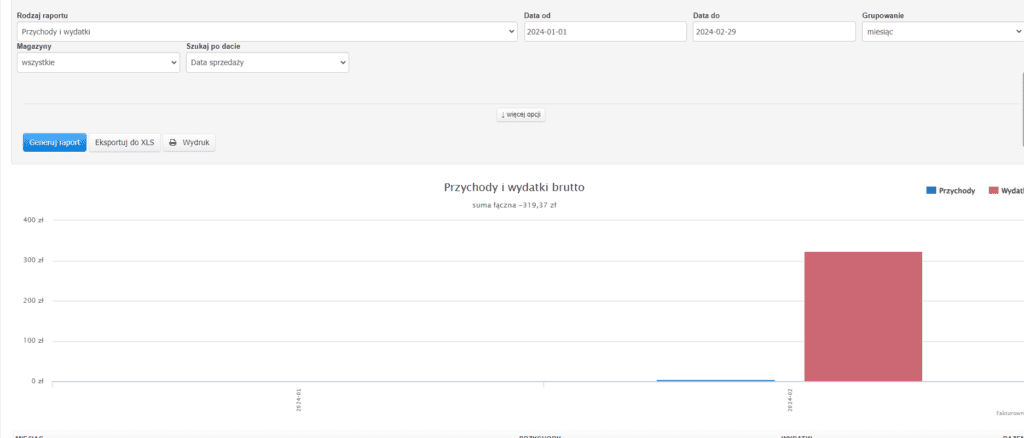The width and height of the screenshot is (1024, 438).
Task: Click the 2024-02 axis label
Action: click(790, 400)
